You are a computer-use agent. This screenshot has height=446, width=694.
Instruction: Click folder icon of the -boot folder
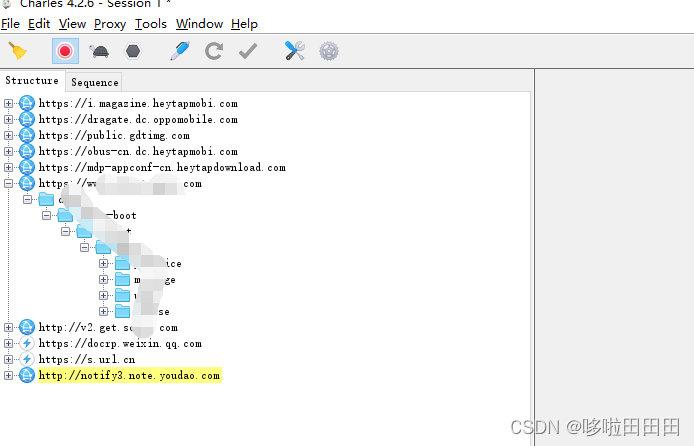tap(65, 215)
